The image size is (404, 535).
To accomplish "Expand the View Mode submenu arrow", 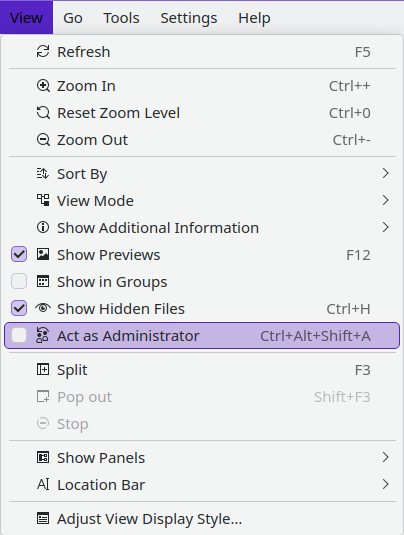I will (x=386, y=200).
